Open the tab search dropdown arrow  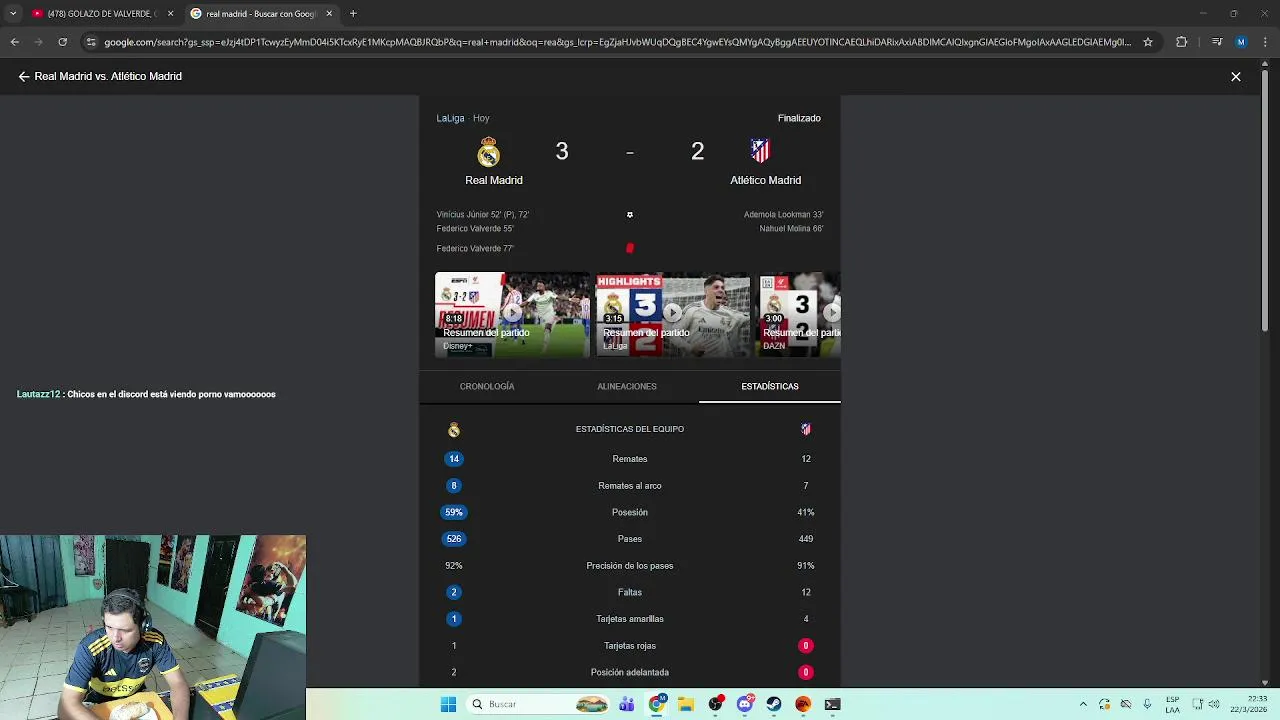click(13, 14)
